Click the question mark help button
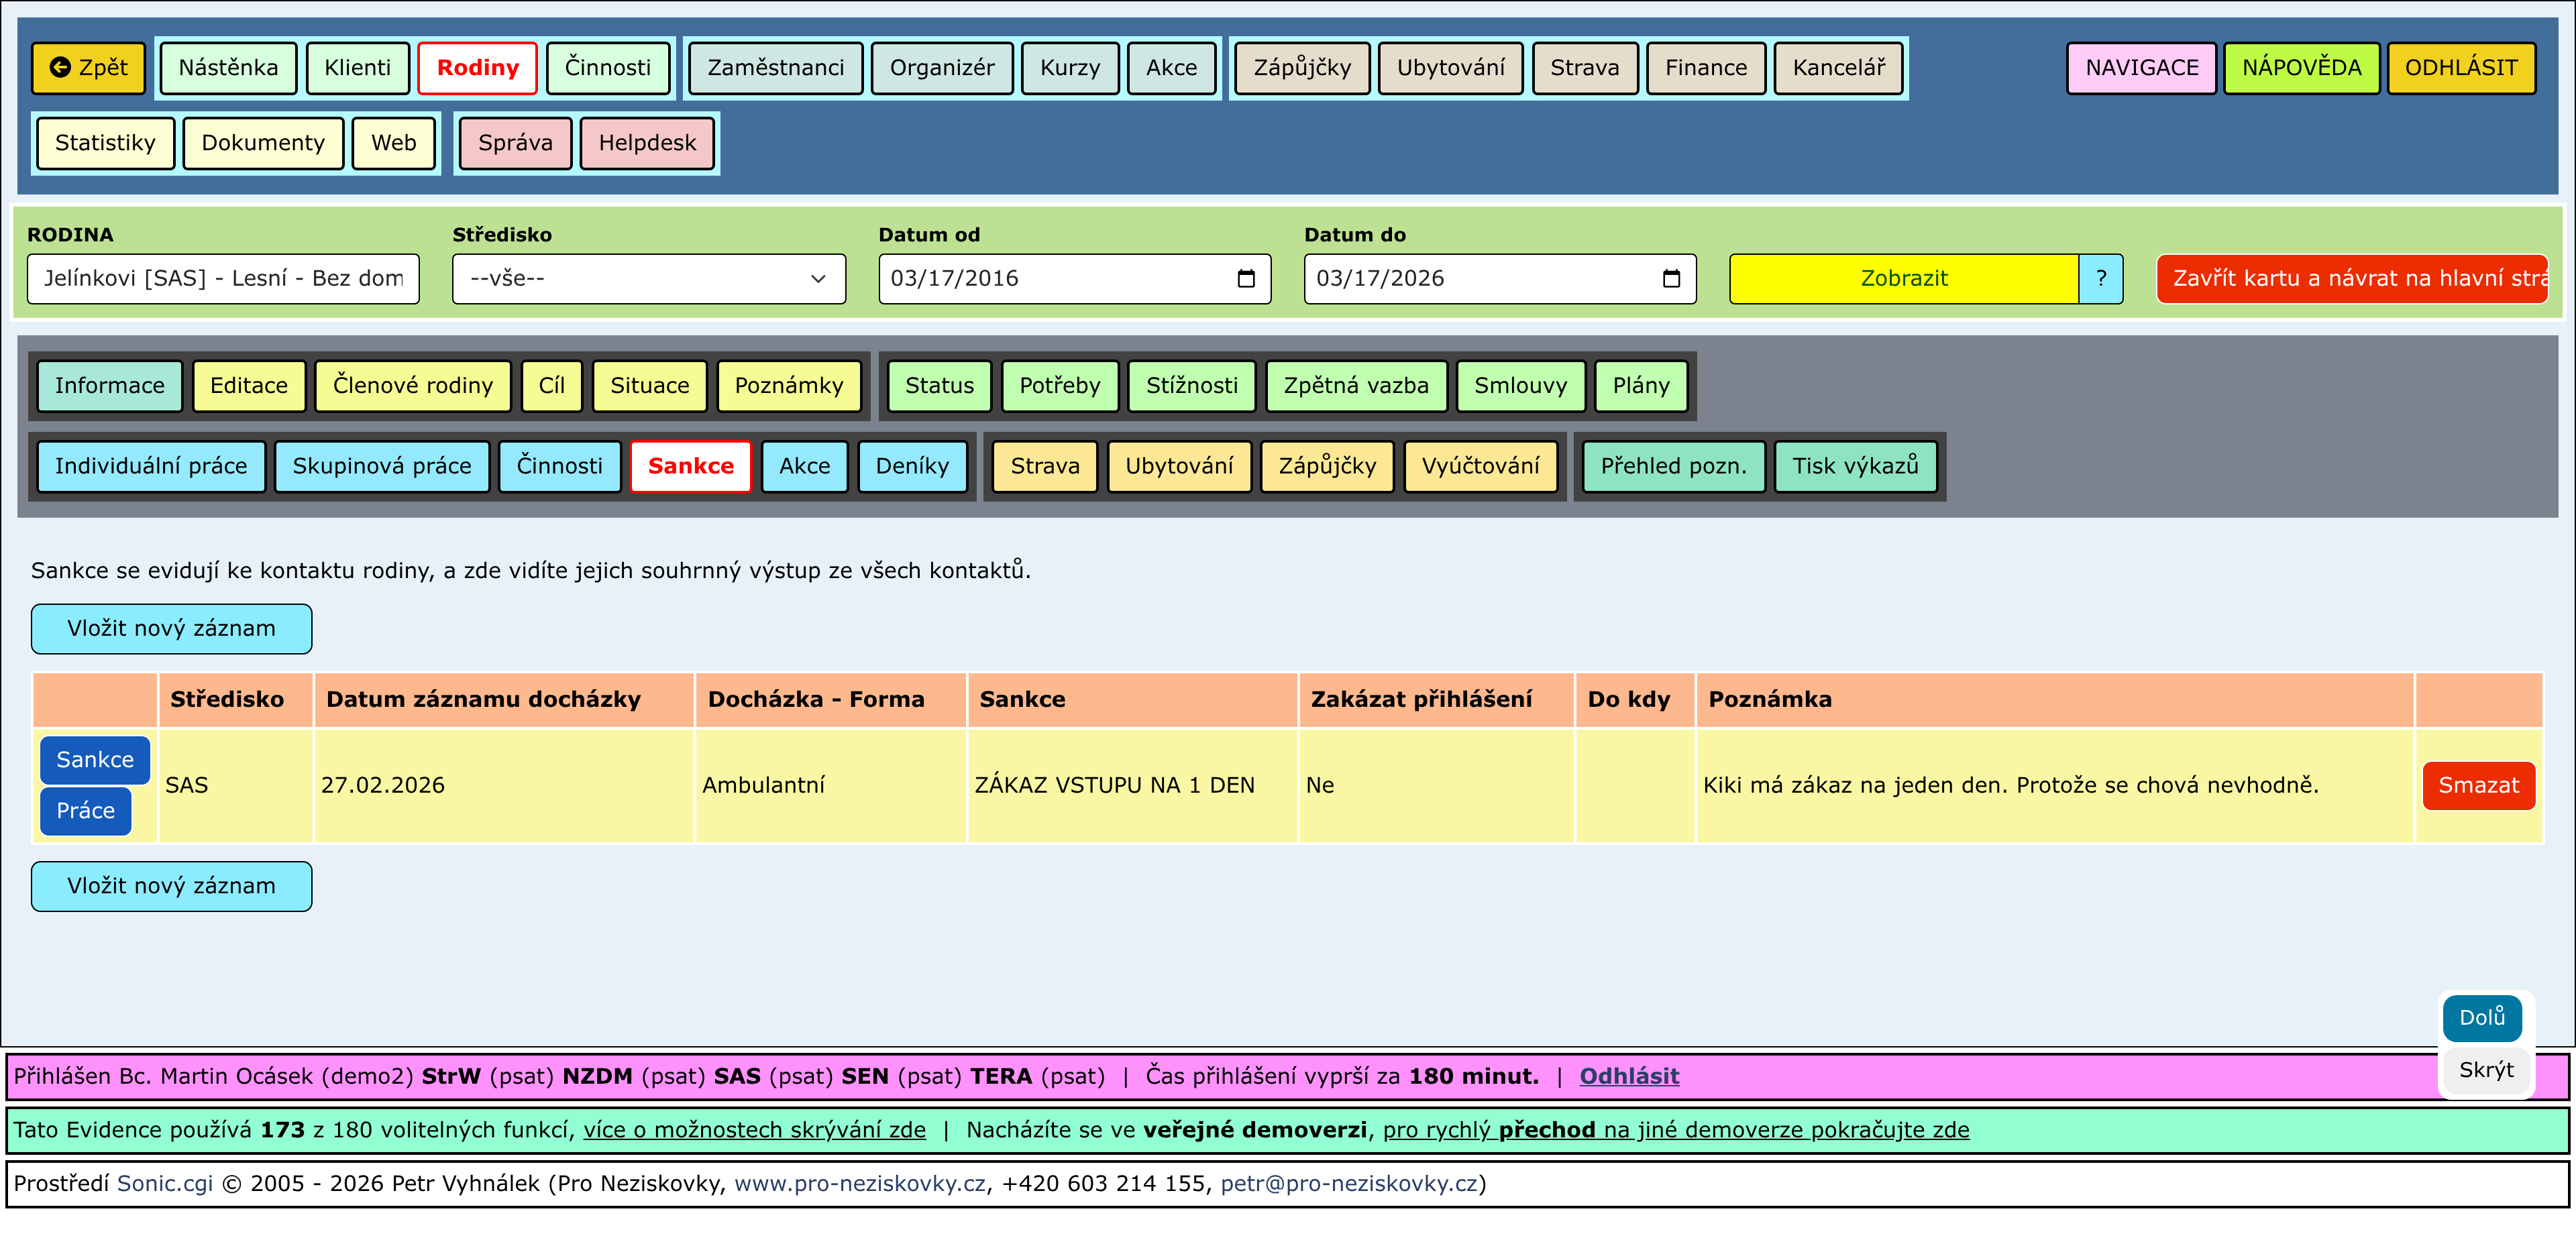 [x=2100, y=279]
